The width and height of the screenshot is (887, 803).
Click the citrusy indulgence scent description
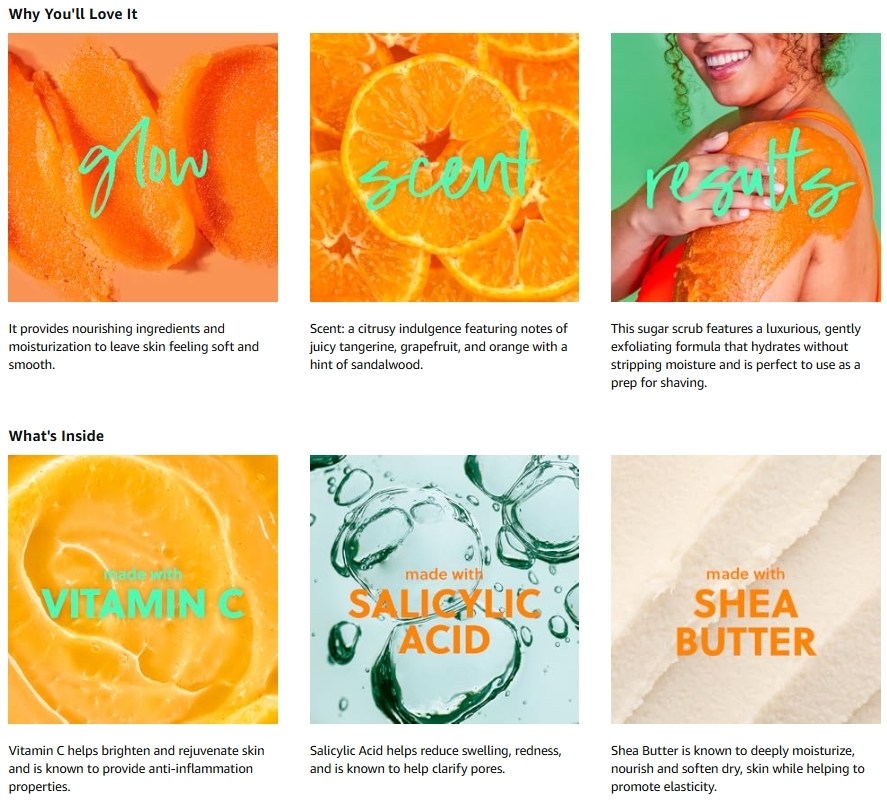coord(438,347)
